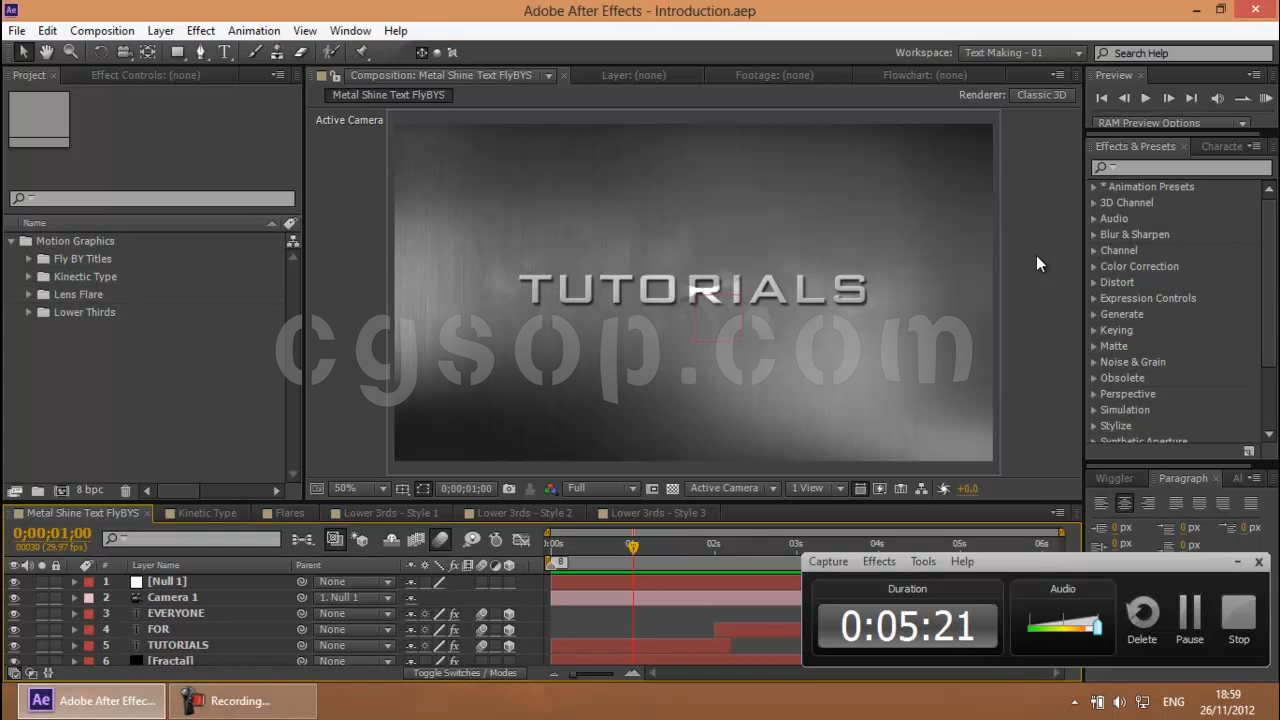Open the Animation menu
This screenshot has height=720, width=1280.
[x=254, y=31]
